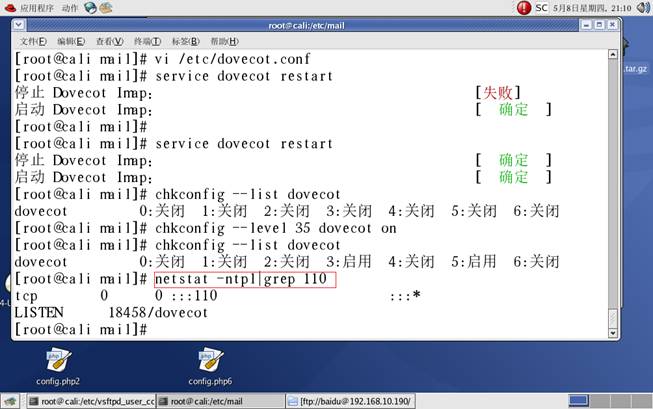This screenshot has height=409, width=653.
Task: Select the config.php6 desktop file icon
Action: point(210,366)
